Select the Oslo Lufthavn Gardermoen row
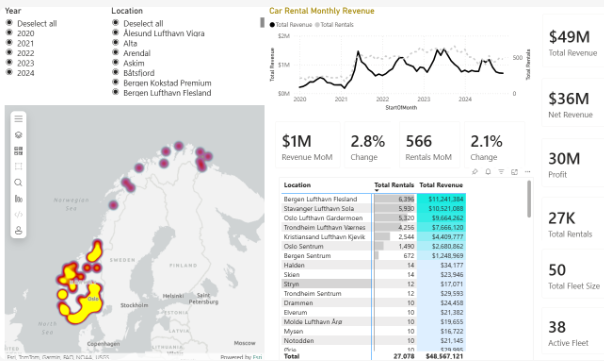Viewport: 604px width, 361px height. pos(374,218)
